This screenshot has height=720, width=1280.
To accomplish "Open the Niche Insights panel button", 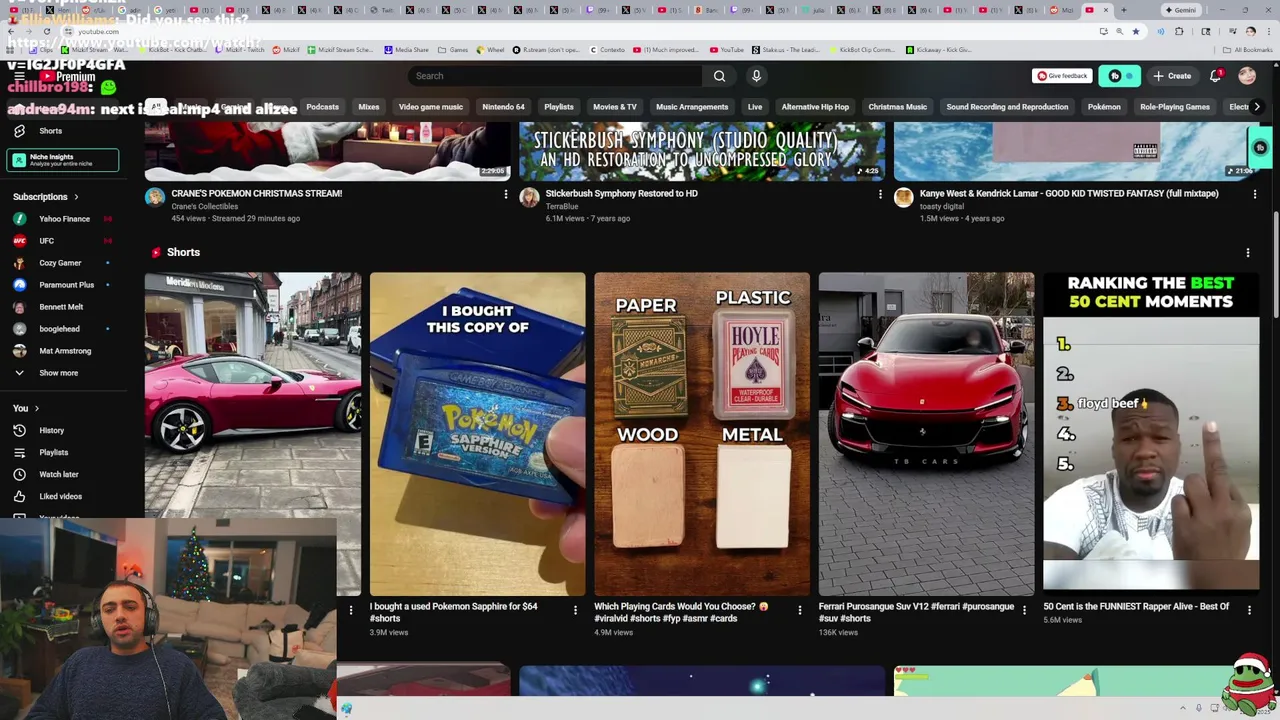I will click(64, 160).
